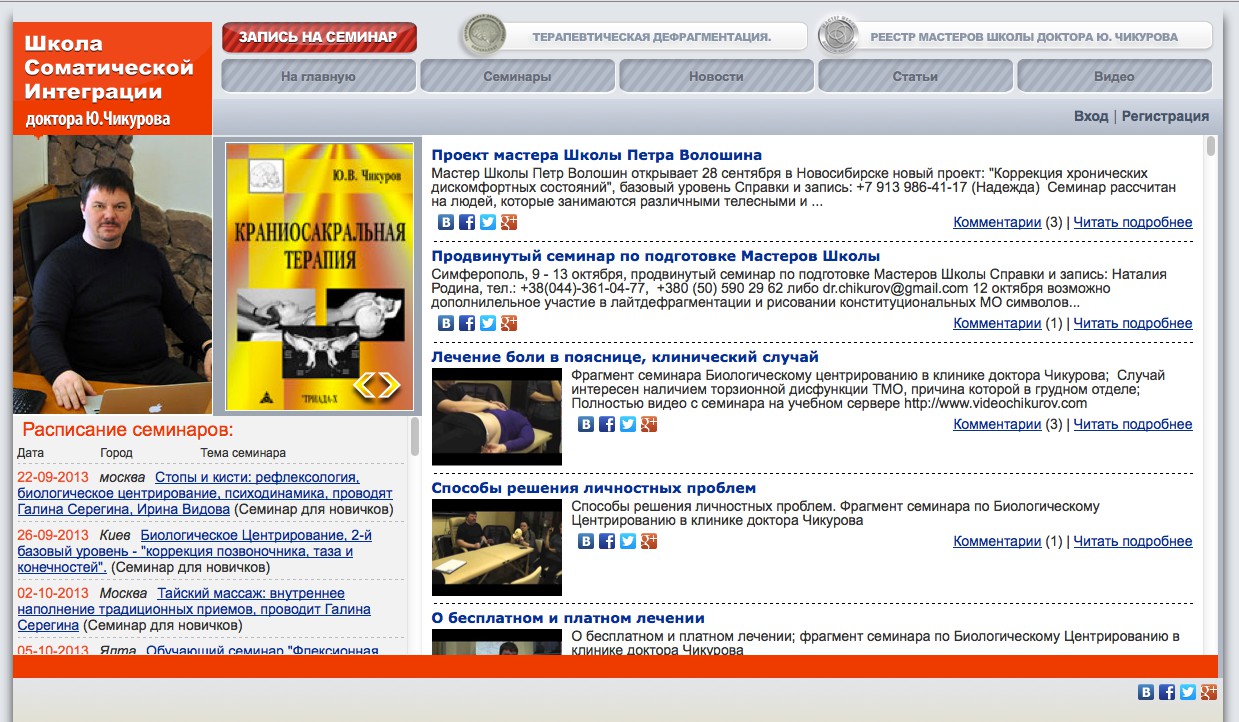Click footer Google Plus icon

[1209, 692]
